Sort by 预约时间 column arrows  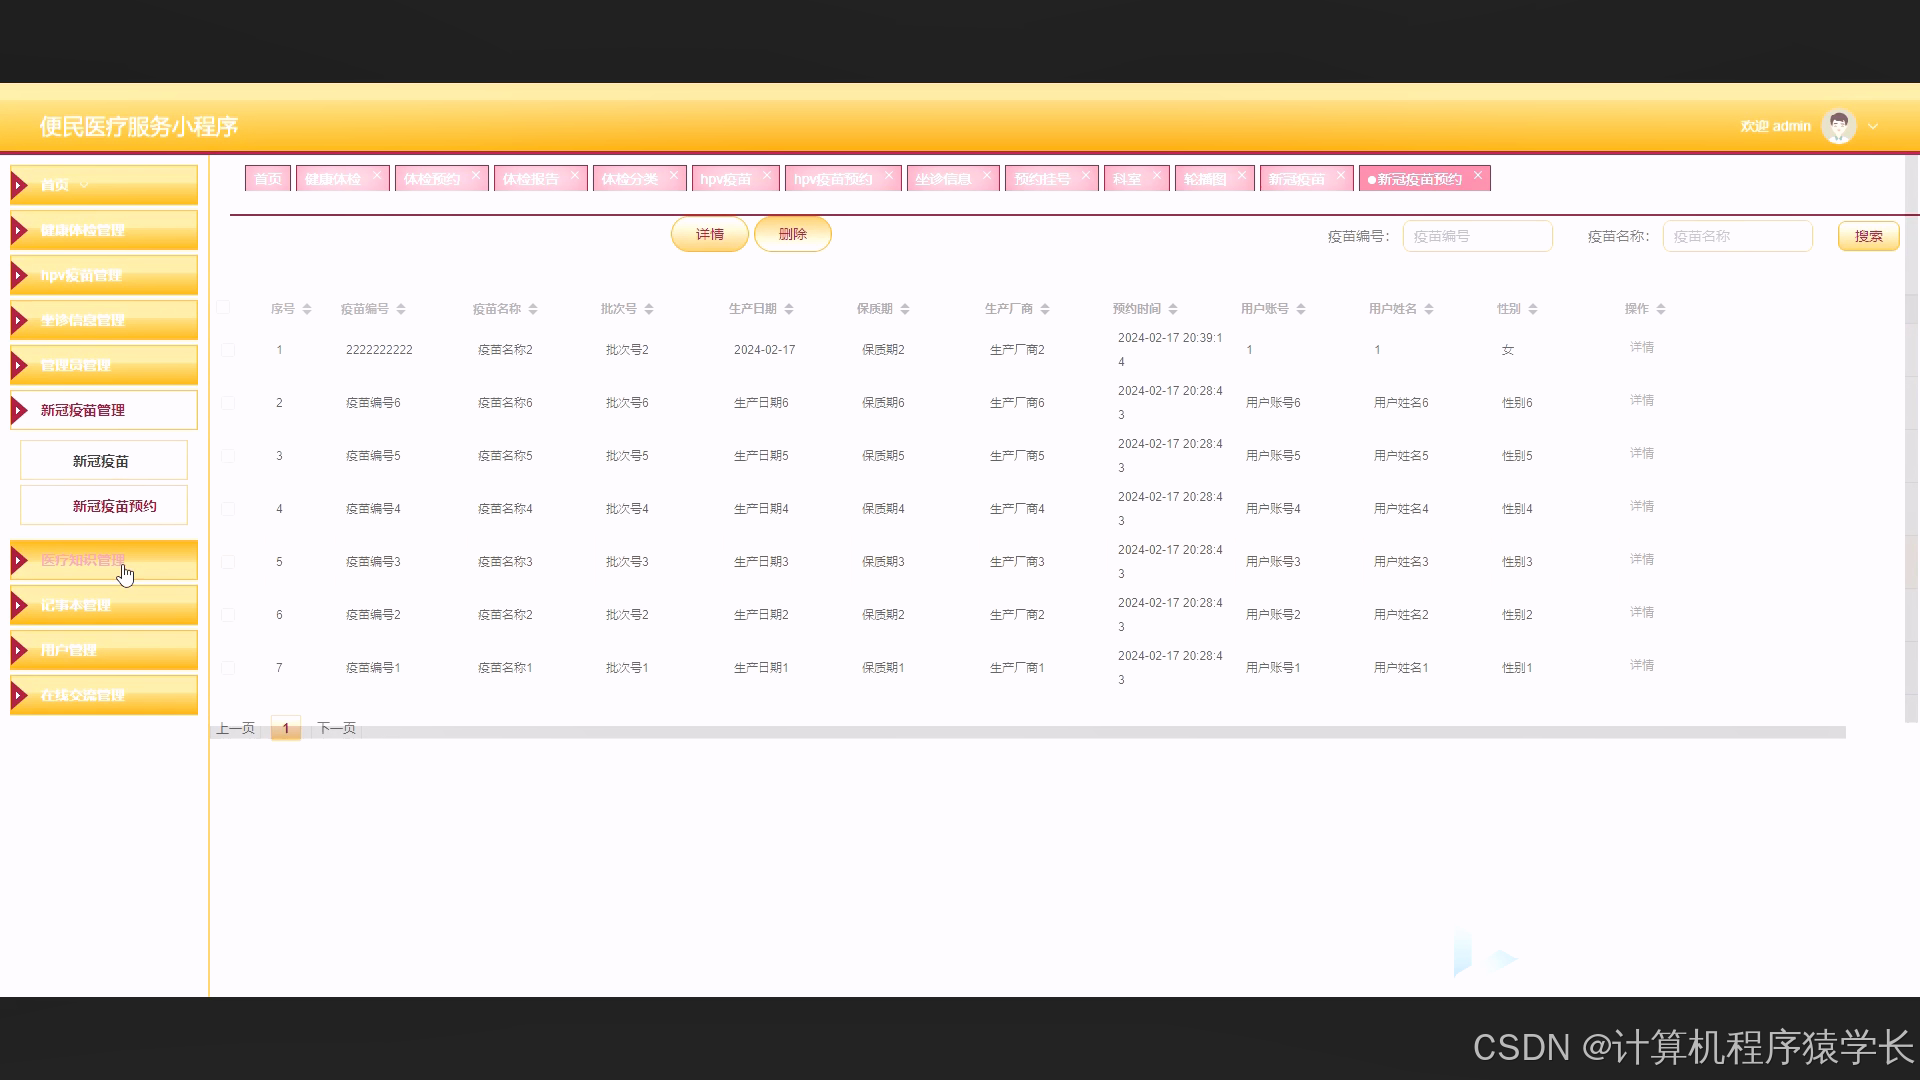pos(1172,309)
